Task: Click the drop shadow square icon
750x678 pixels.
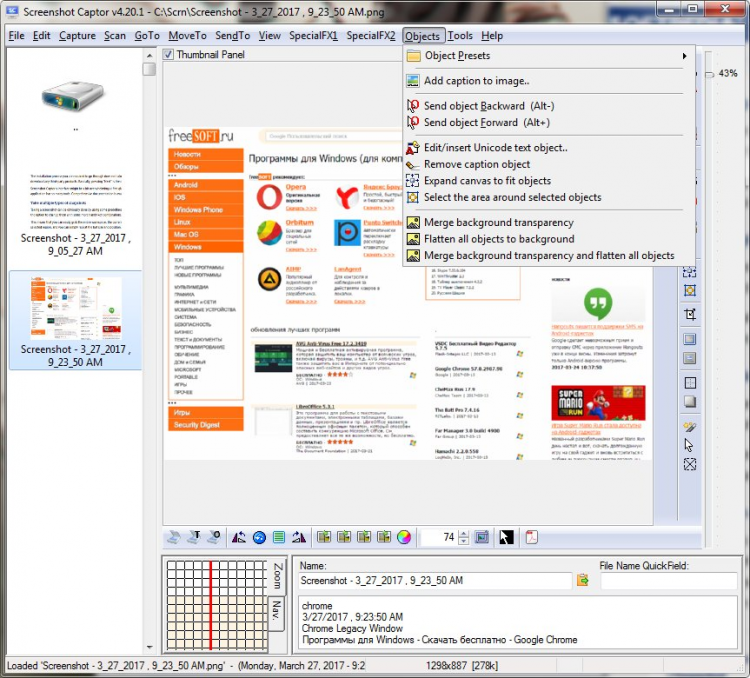Action: pos(689,401)
